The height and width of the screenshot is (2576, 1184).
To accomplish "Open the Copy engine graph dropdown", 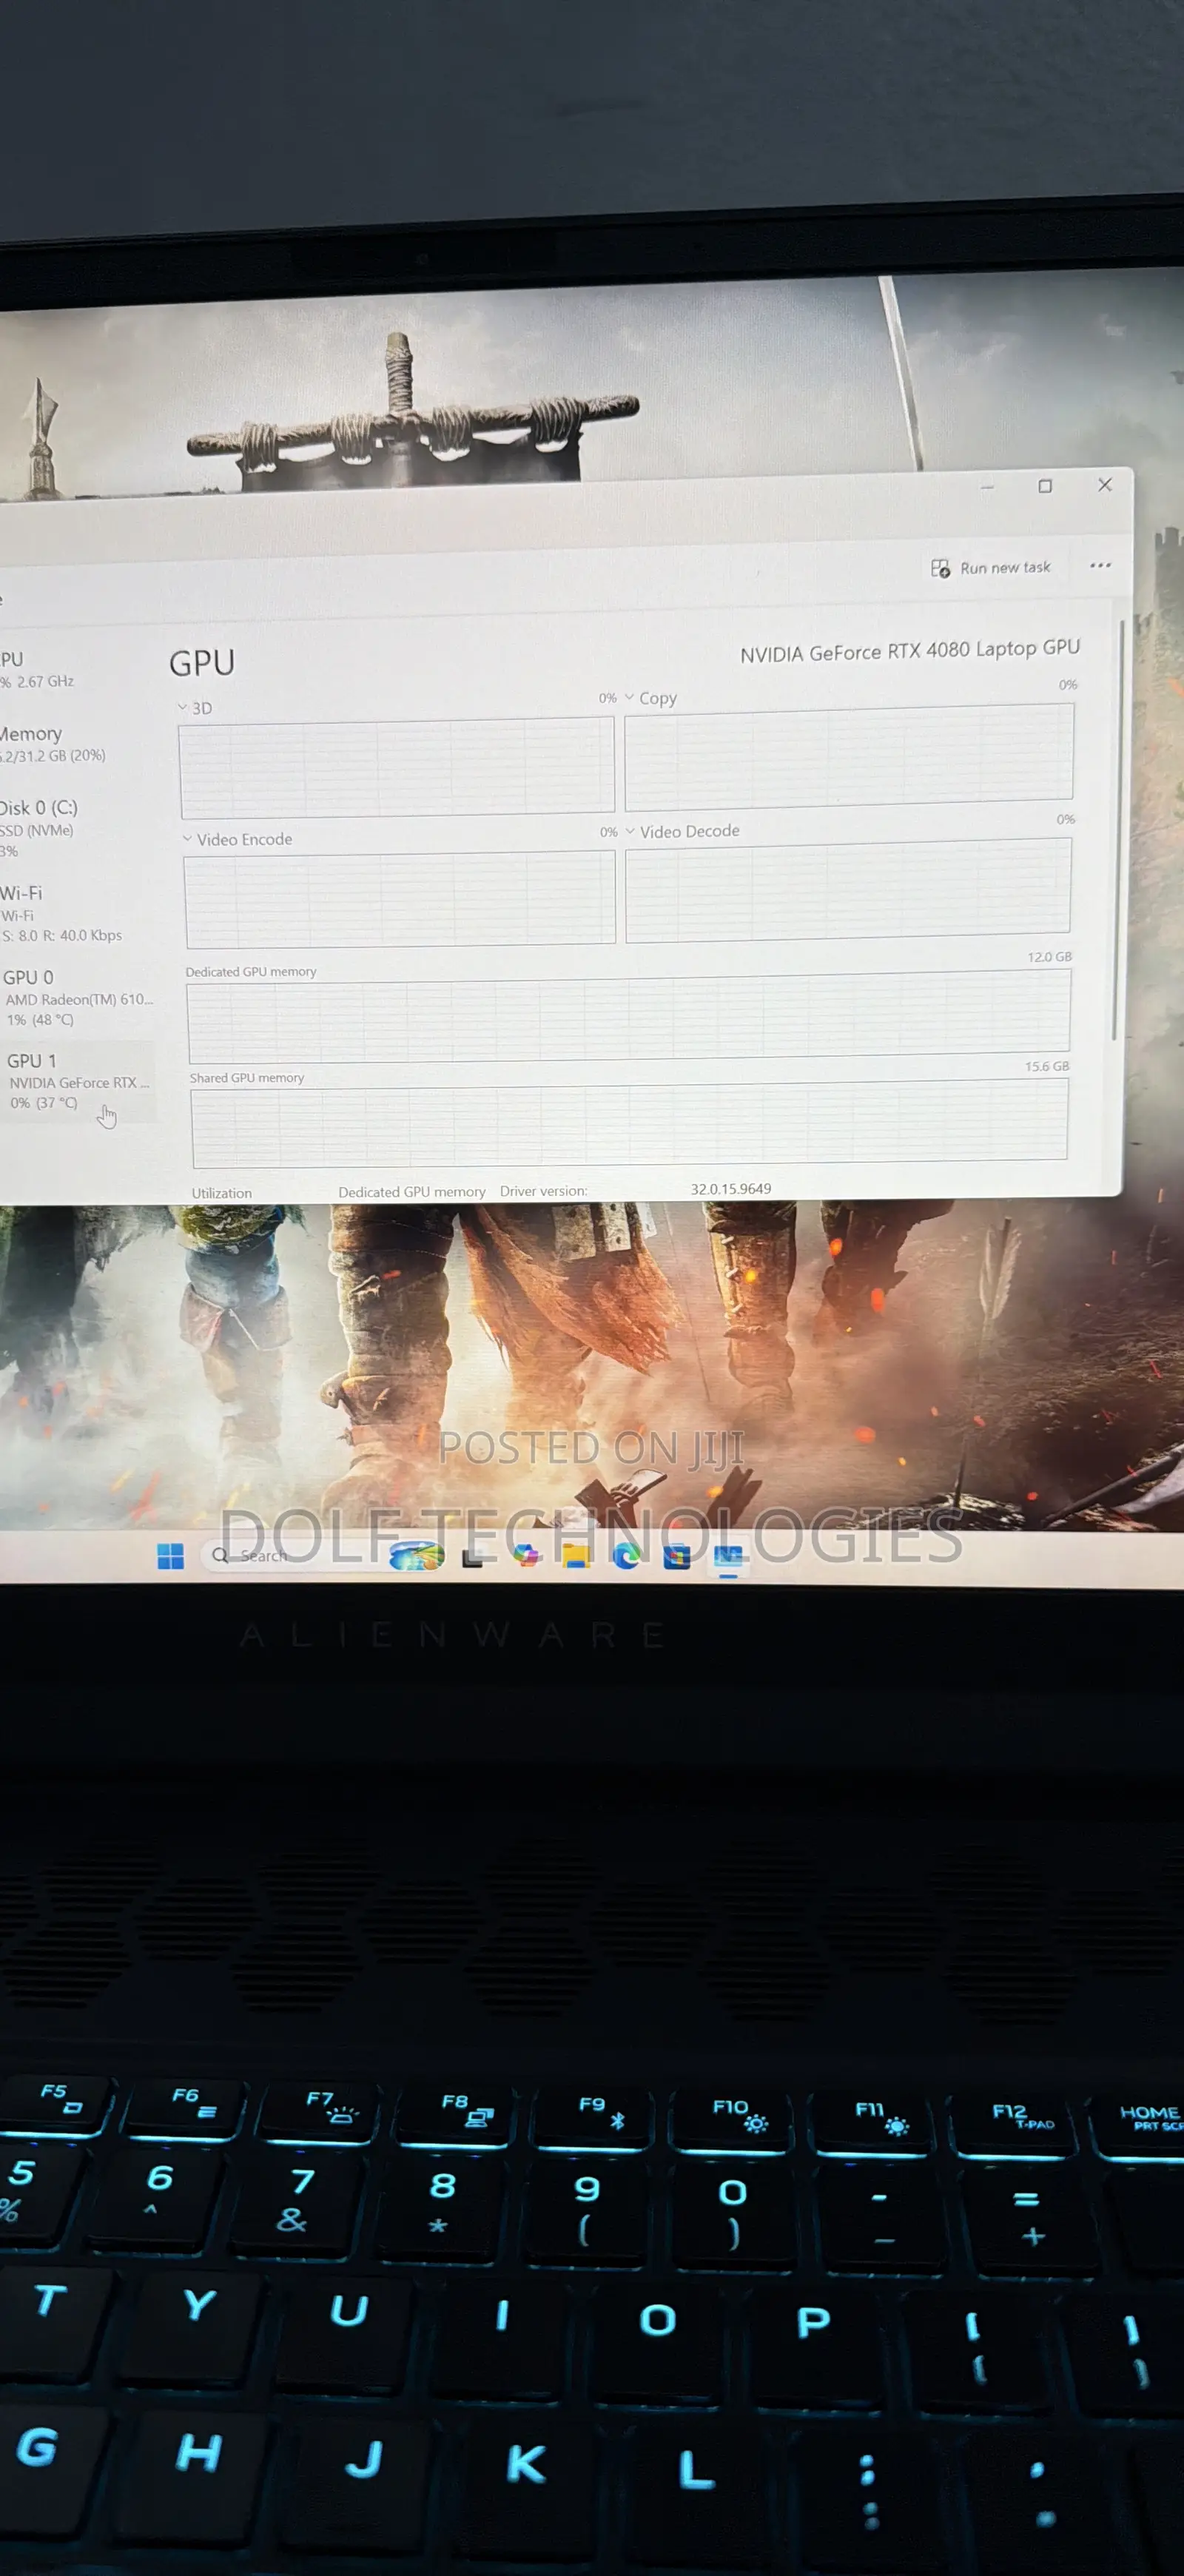I will point(629,697).
